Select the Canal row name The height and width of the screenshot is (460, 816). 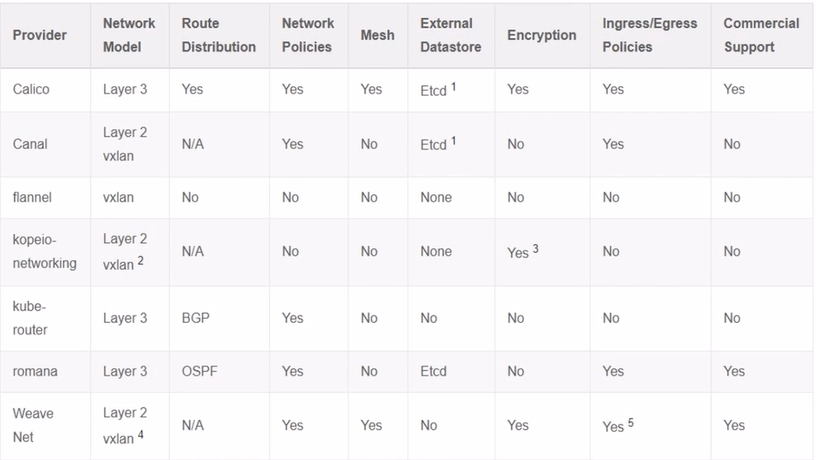[30, 144]
